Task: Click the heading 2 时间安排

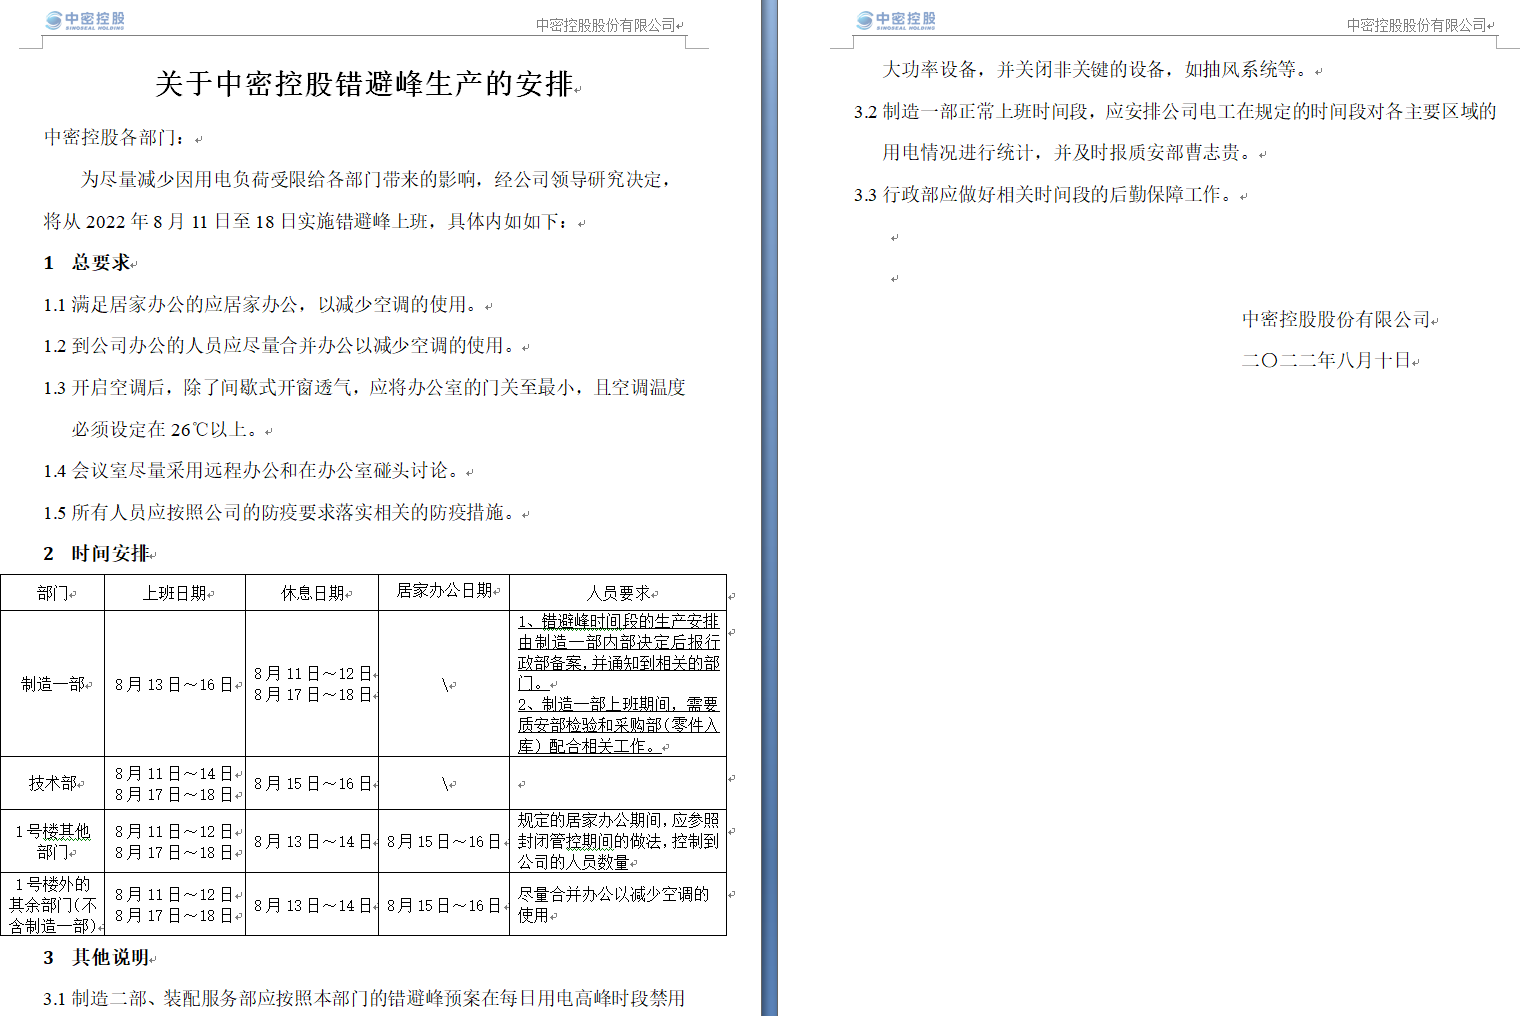Action: (97, 554)
